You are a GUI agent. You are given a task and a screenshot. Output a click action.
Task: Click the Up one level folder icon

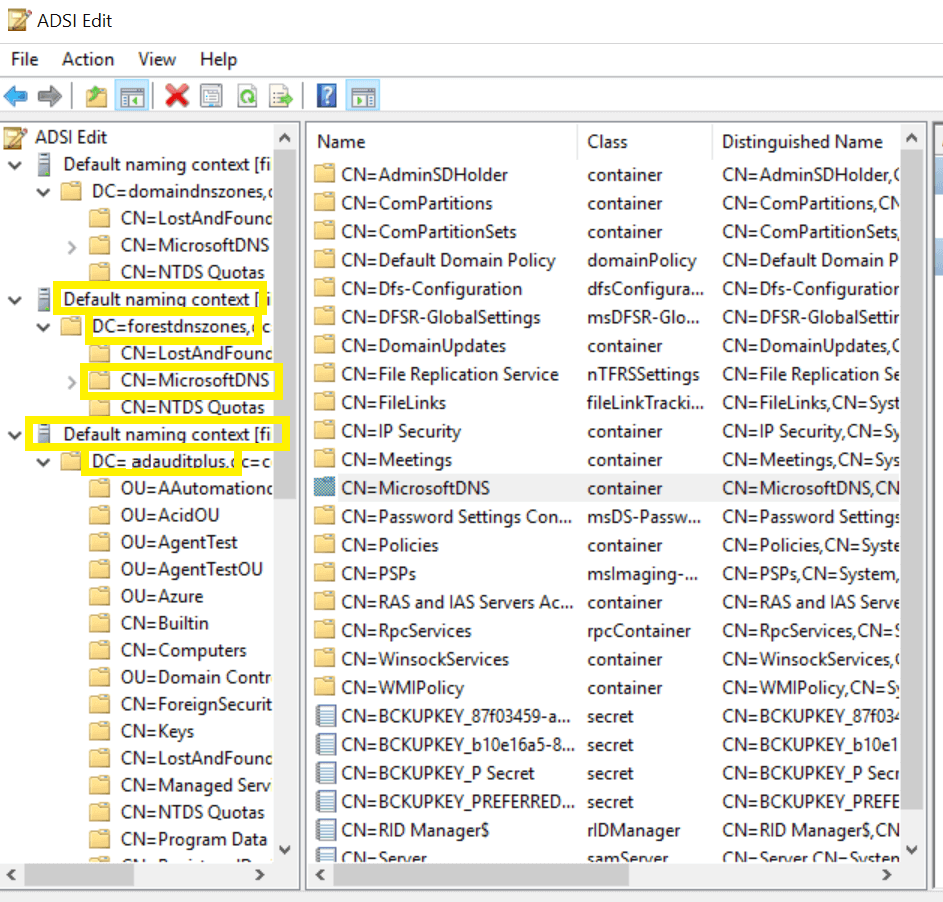coord(96,96)
